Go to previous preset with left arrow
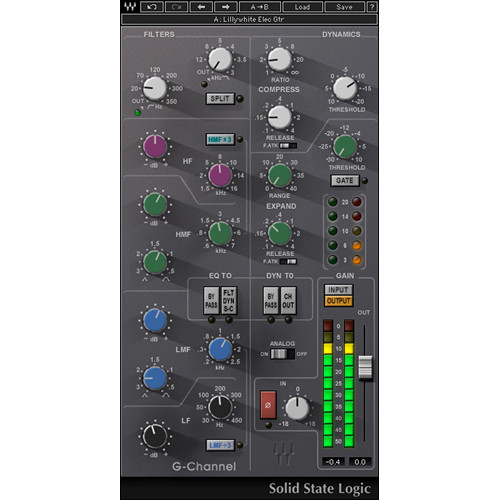500x500 pixels. pos(201,7)
